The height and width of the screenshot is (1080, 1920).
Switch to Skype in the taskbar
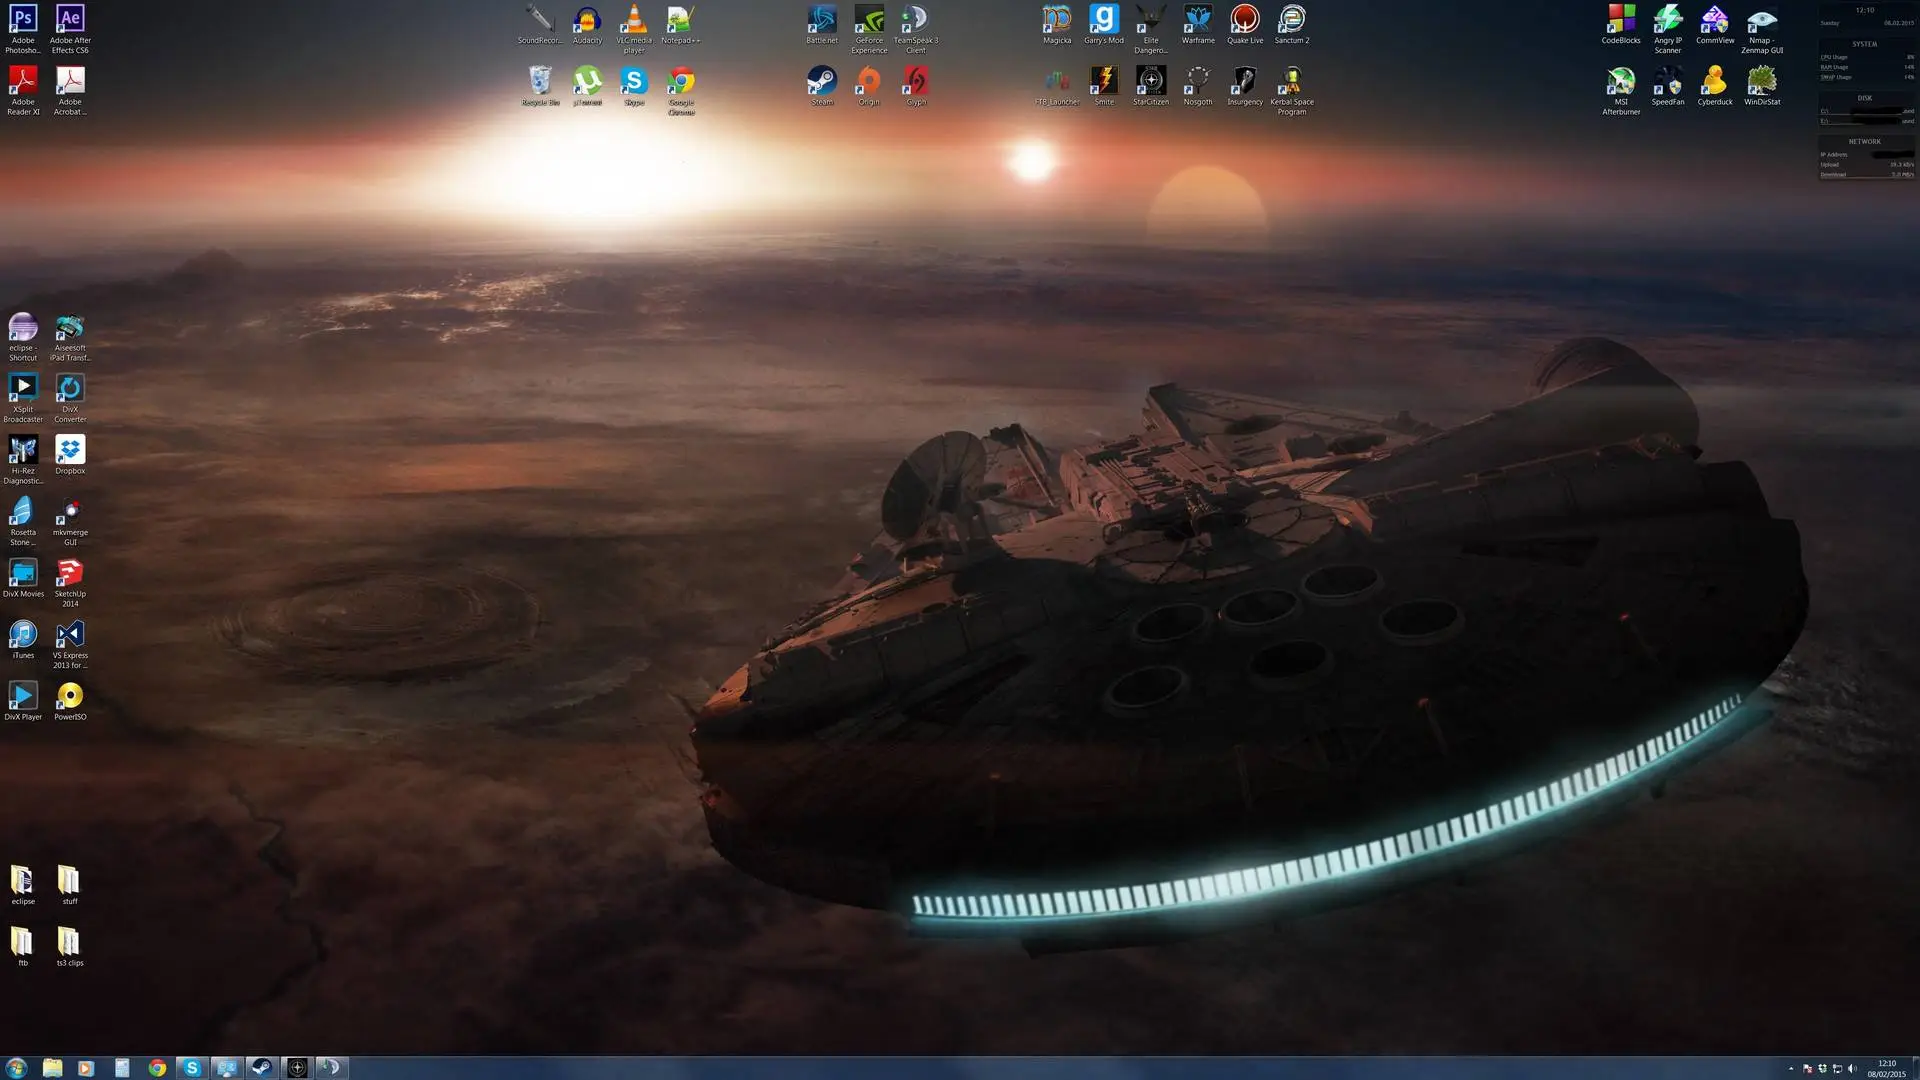click(x=192, y=1068)
